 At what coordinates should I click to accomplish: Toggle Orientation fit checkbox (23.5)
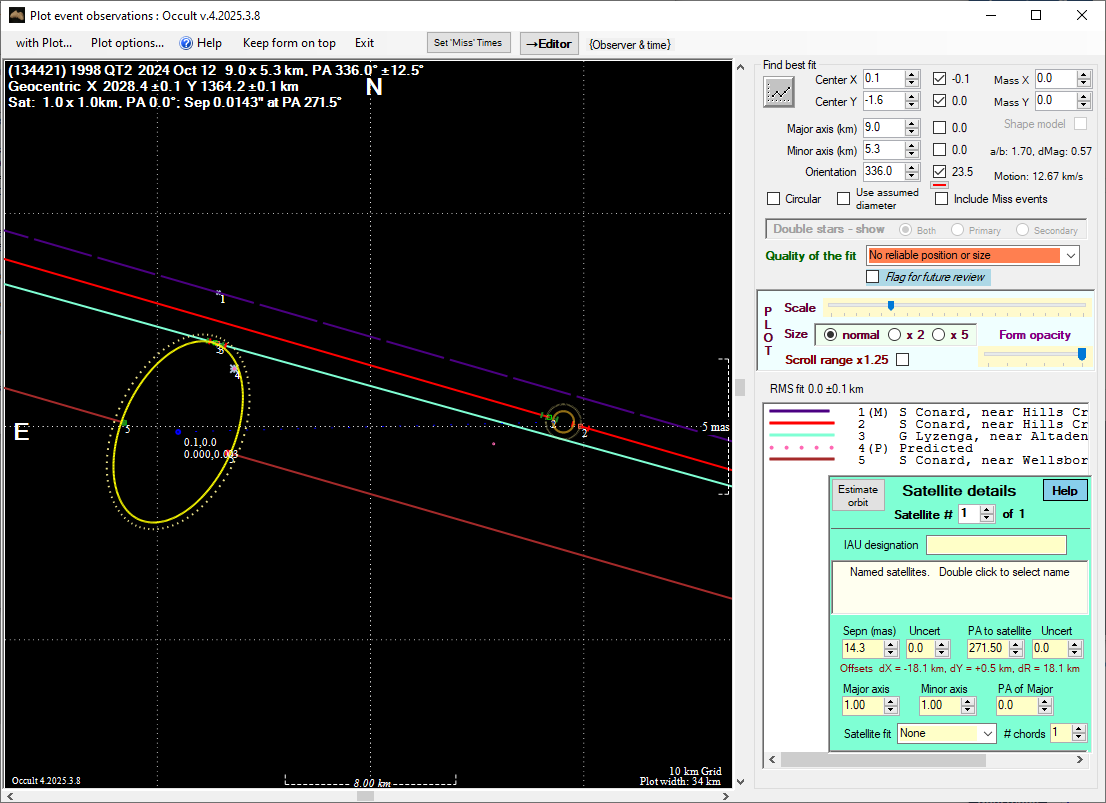[x=939, y=171]
